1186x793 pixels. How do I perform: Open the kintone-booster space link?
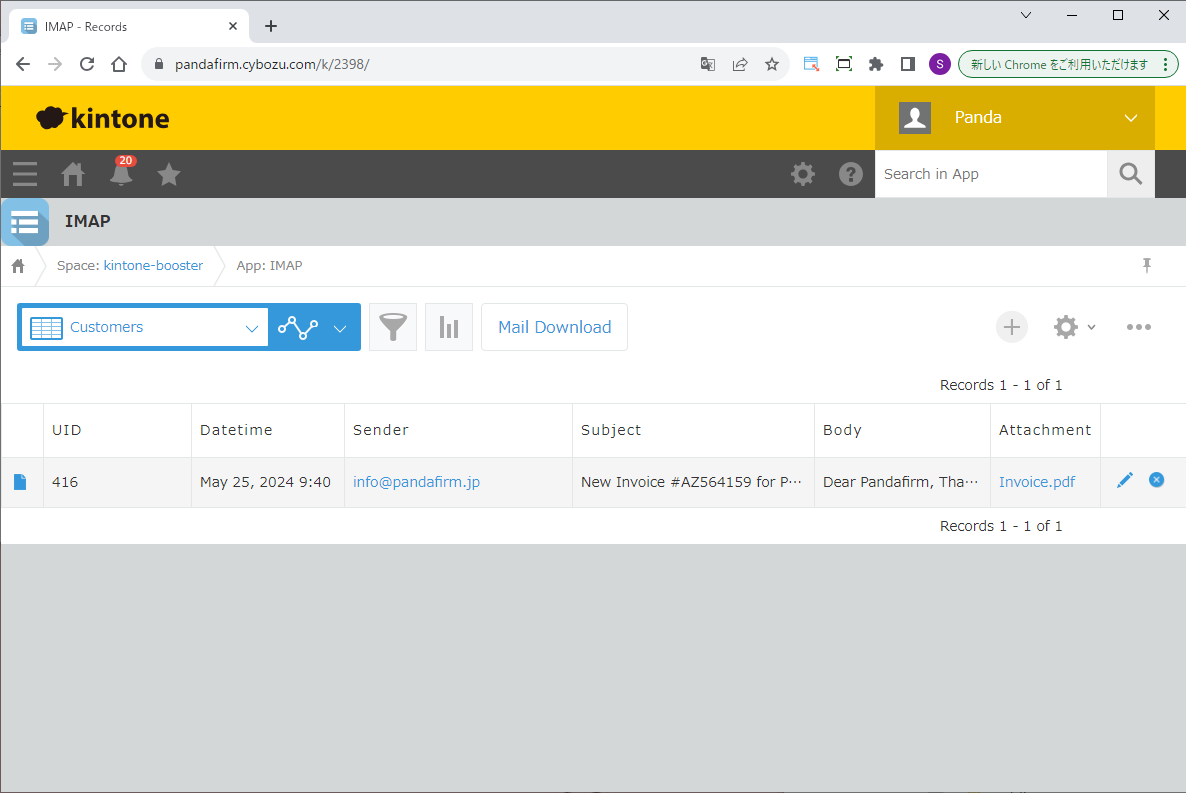[x=153, y=265]
